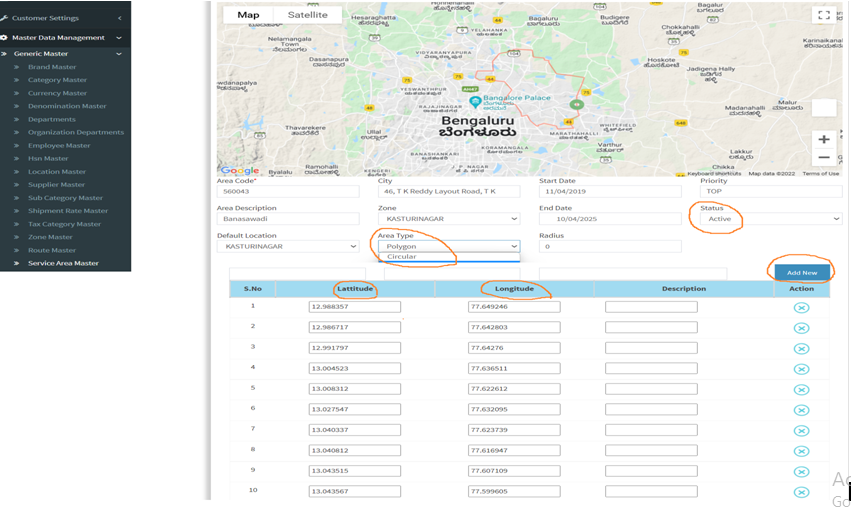Screen dimensions: 851x511
Task: Delete row 8 with the X icon
Action: coord(801,451)
